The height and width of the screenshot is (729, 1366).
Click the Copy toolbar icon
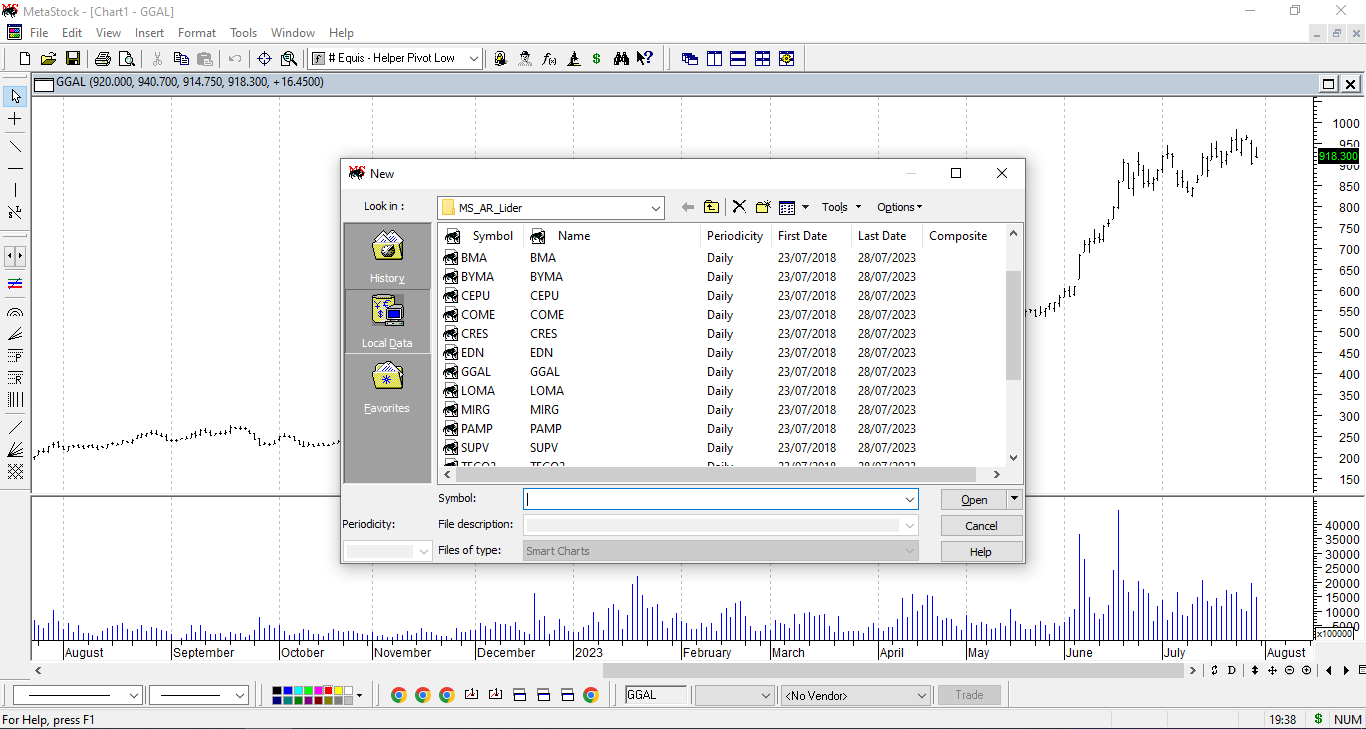[x=181, y=59]
